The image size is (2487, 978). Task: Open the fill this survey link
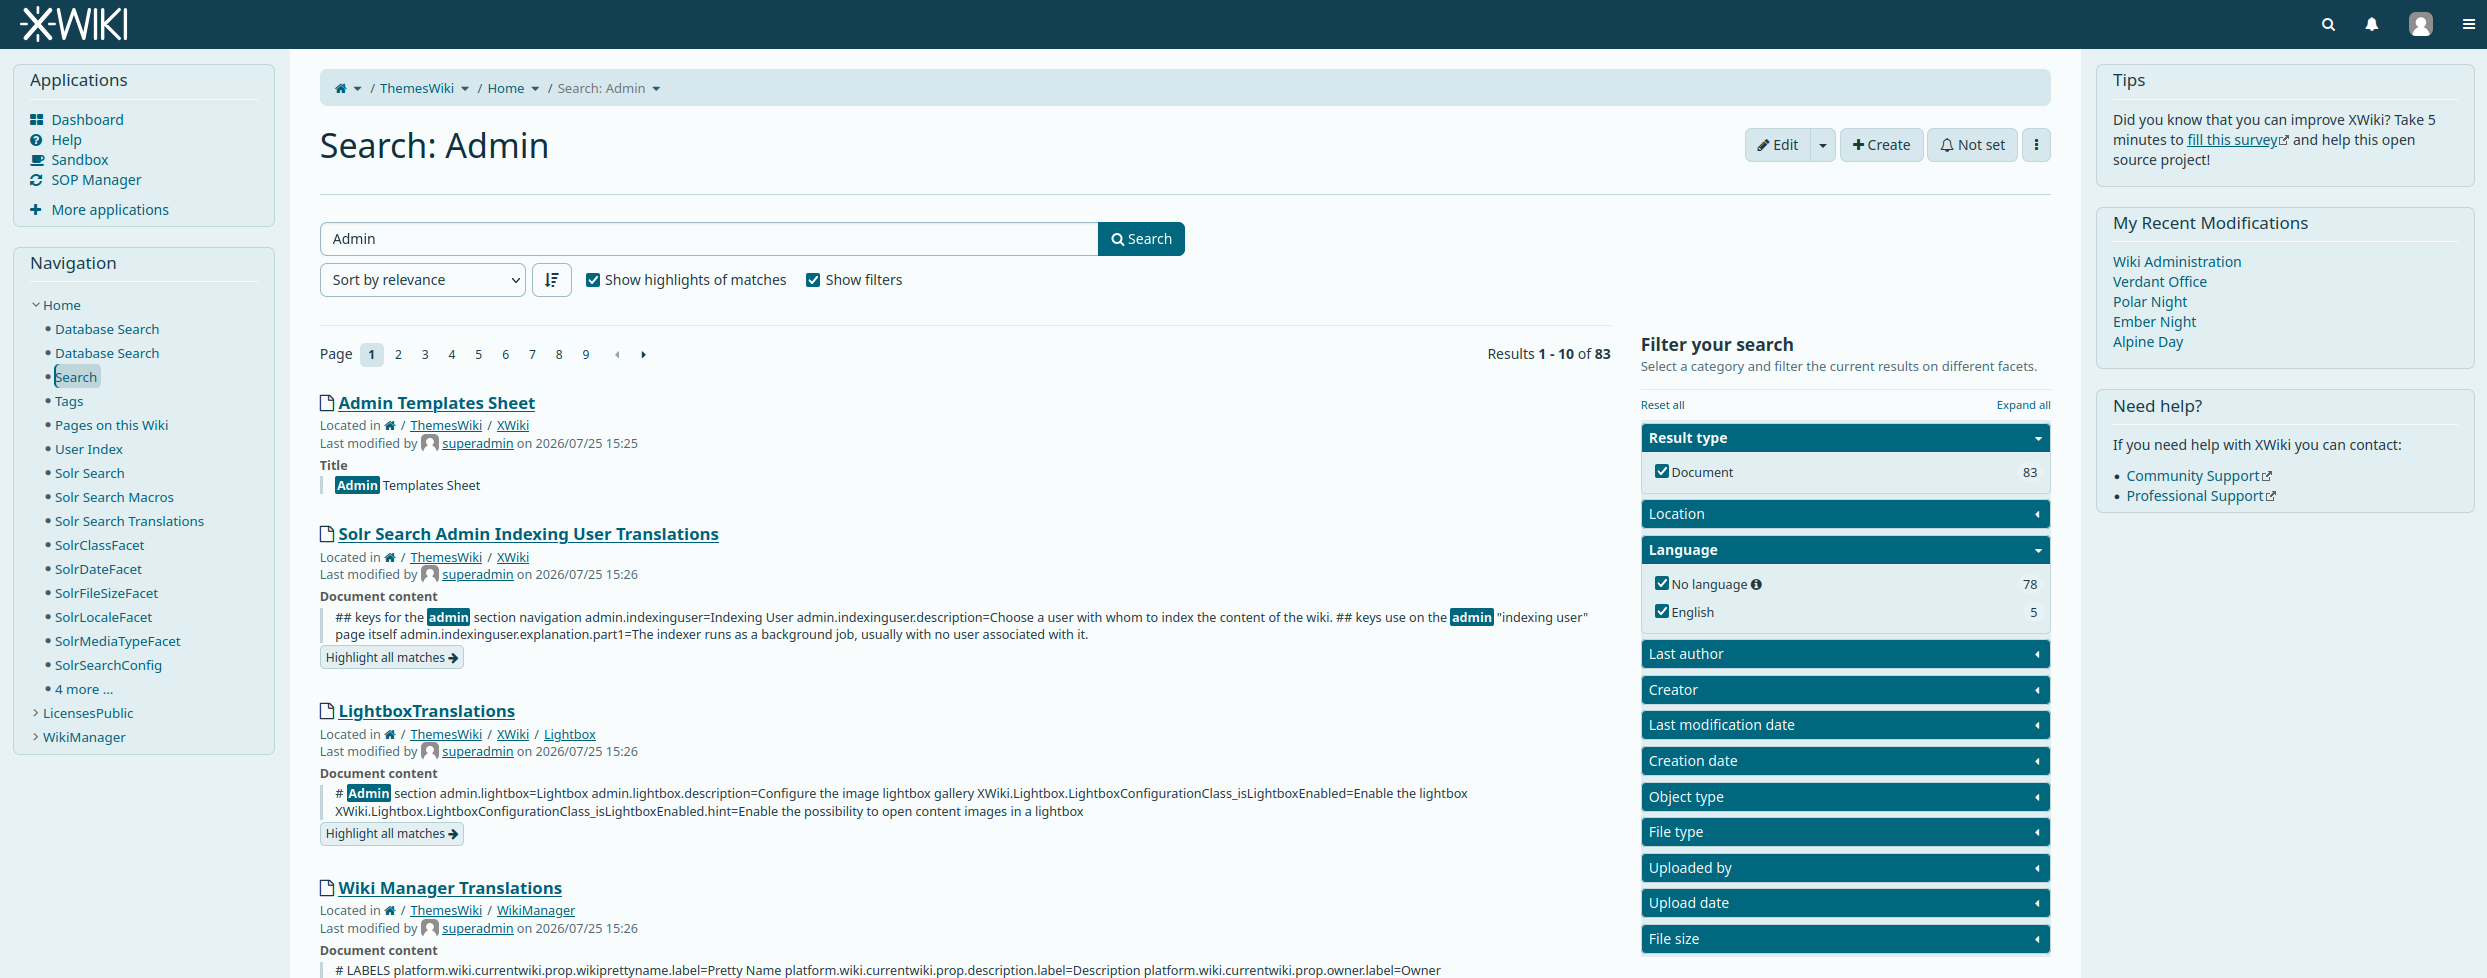click(2232, 140)
